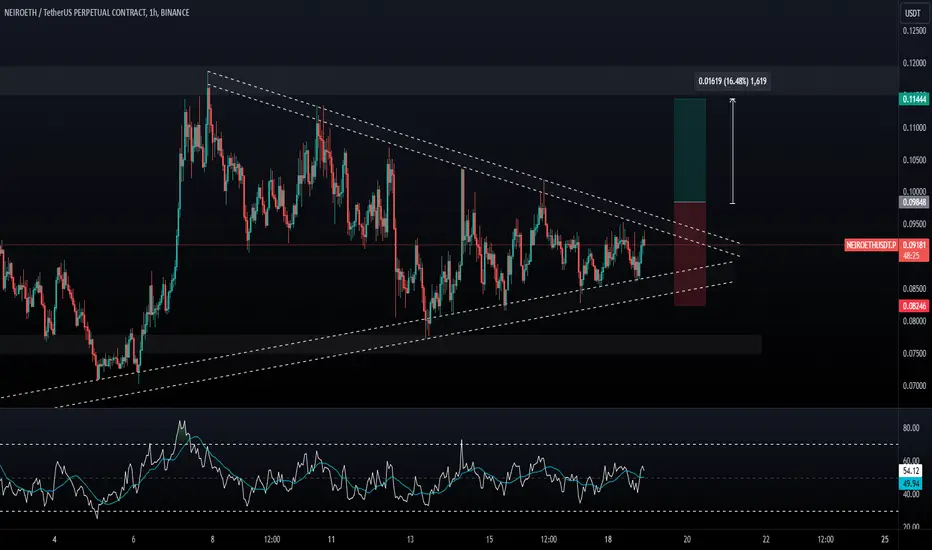Click the 0.09848 entry price label
This screenshot has height=550, width=932.
click(x=914, y=202)
